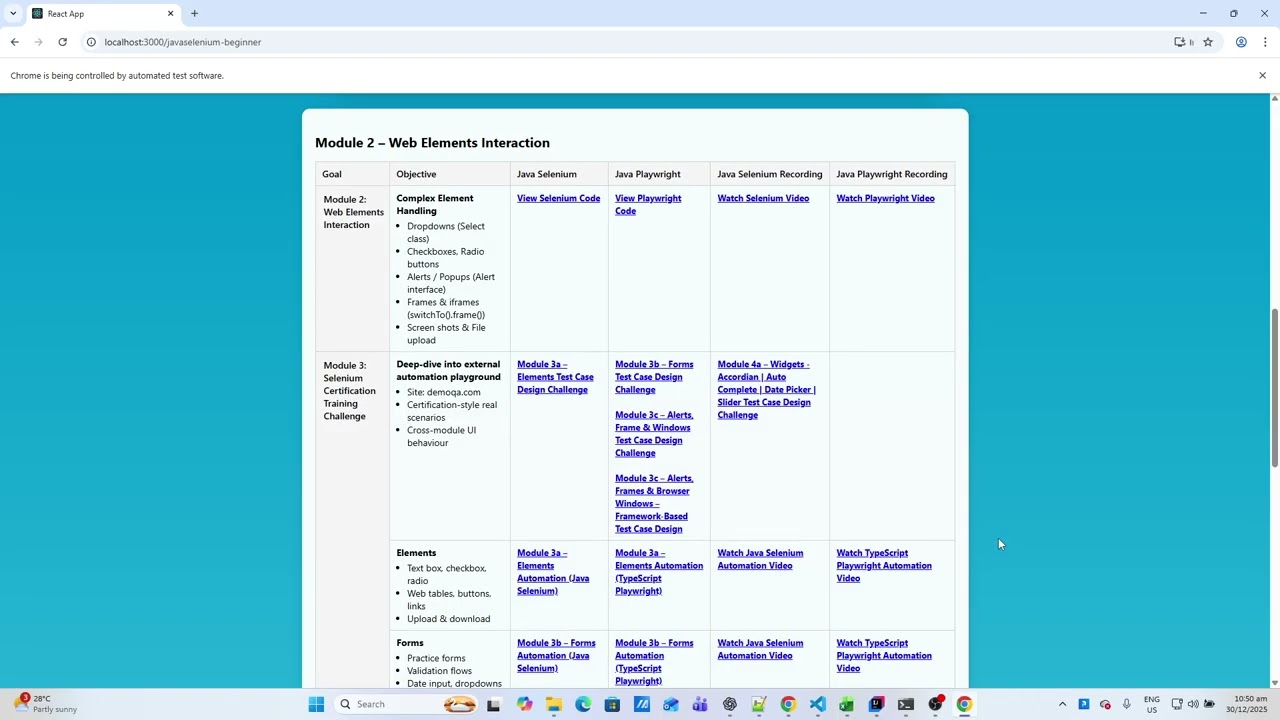The height and width of the screenshot is (720, 1280).
Task: Open a new tab with the plus icon
Action: (x=194, y=13)
